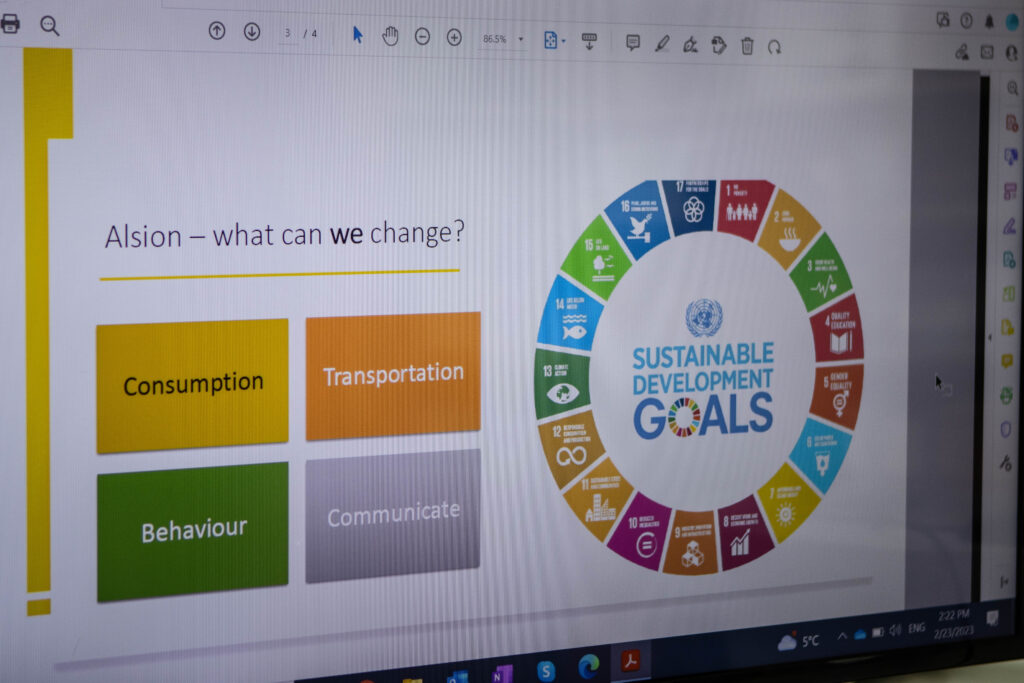Open Adobe Acrobat in the taskbar

[x=630, y=661]
